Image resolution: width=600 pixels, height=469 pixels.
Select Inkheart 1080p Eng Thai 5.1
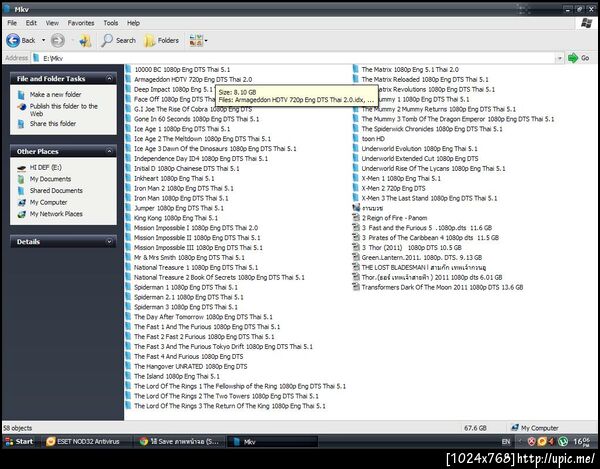(x=174, y=178)
